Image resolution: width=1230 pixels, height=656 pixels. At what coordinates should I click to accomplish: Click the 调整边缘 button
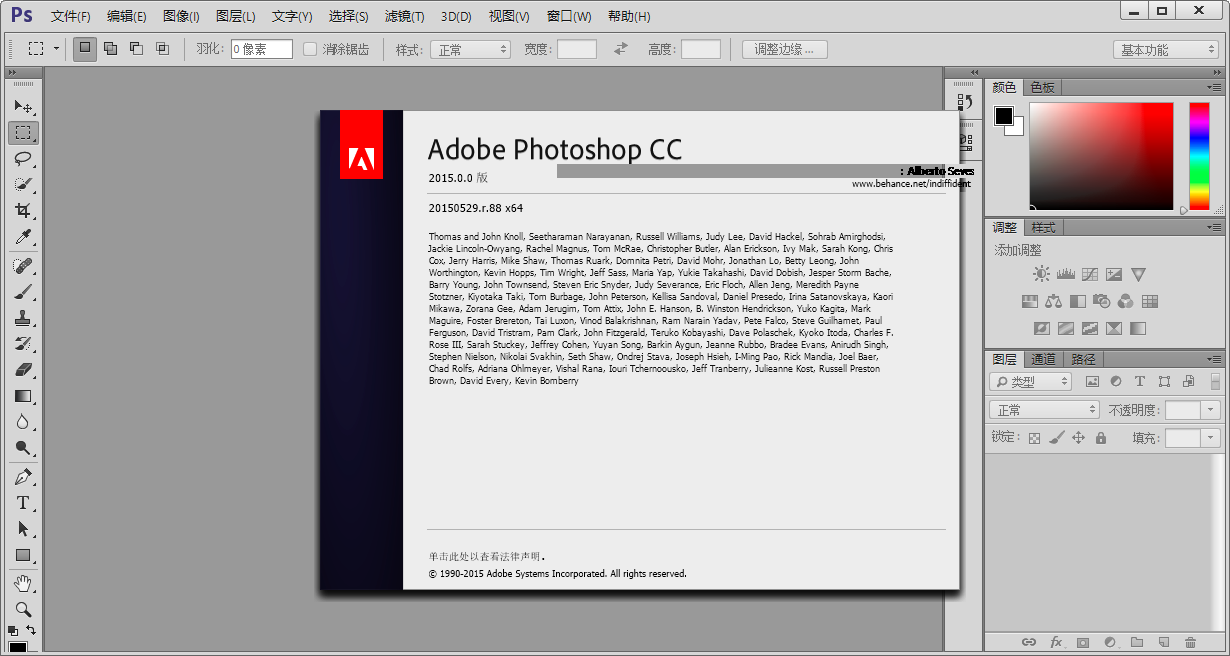(785, 49)
